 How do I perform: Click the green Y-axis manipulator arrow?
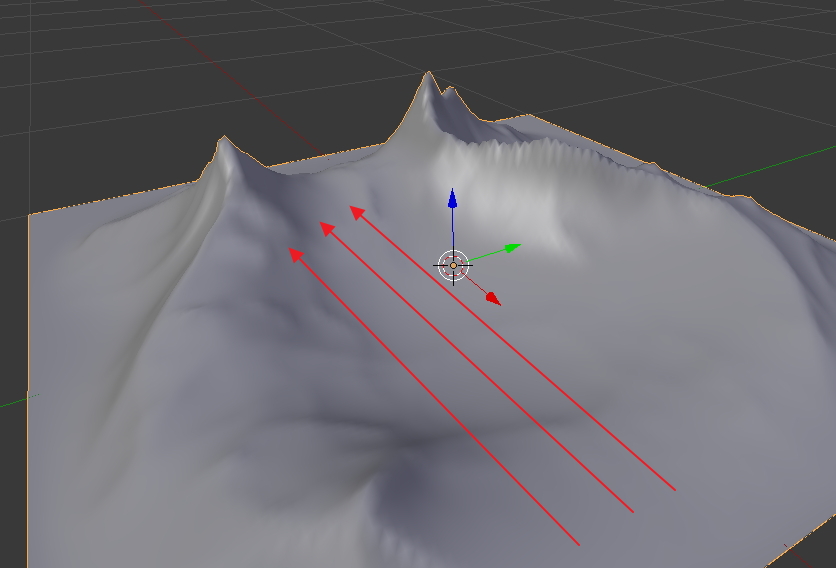512,248
